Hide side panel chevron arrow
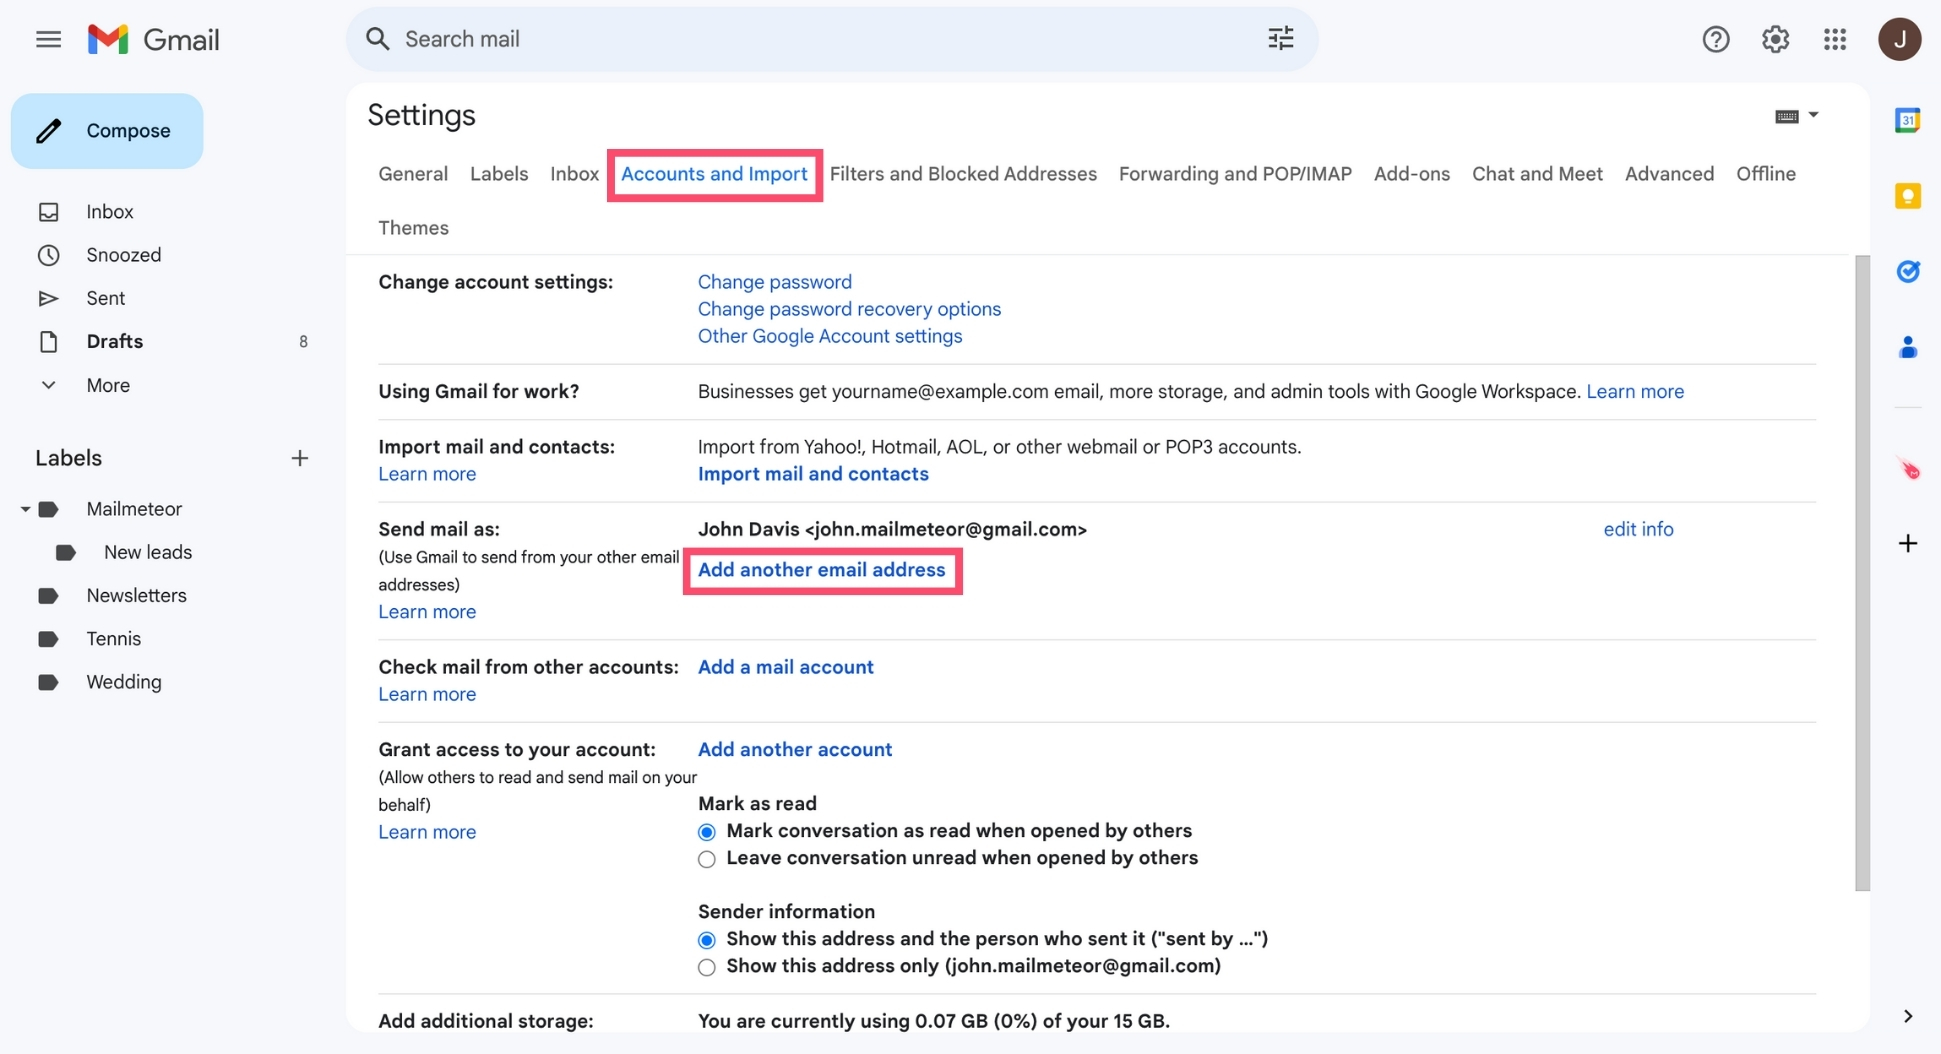The image size is (1941, 1054). [1907, 1016]
